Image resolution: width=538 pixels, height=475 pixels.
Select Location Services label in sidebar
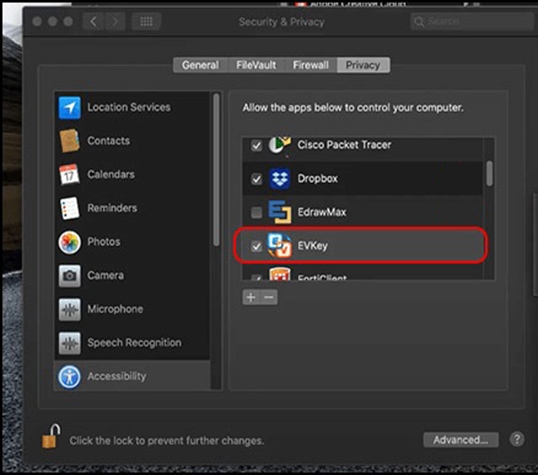(x=129, y=107)
